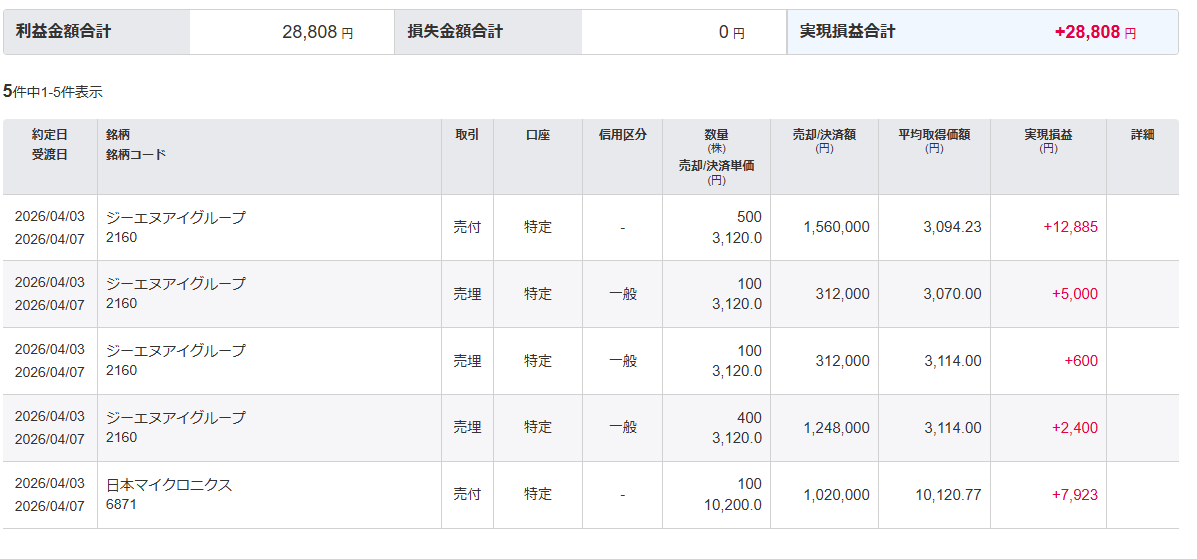Click the +2,400 profit amount
The height and width of the screenshot is (559, 1197).
click(1074, 428)
